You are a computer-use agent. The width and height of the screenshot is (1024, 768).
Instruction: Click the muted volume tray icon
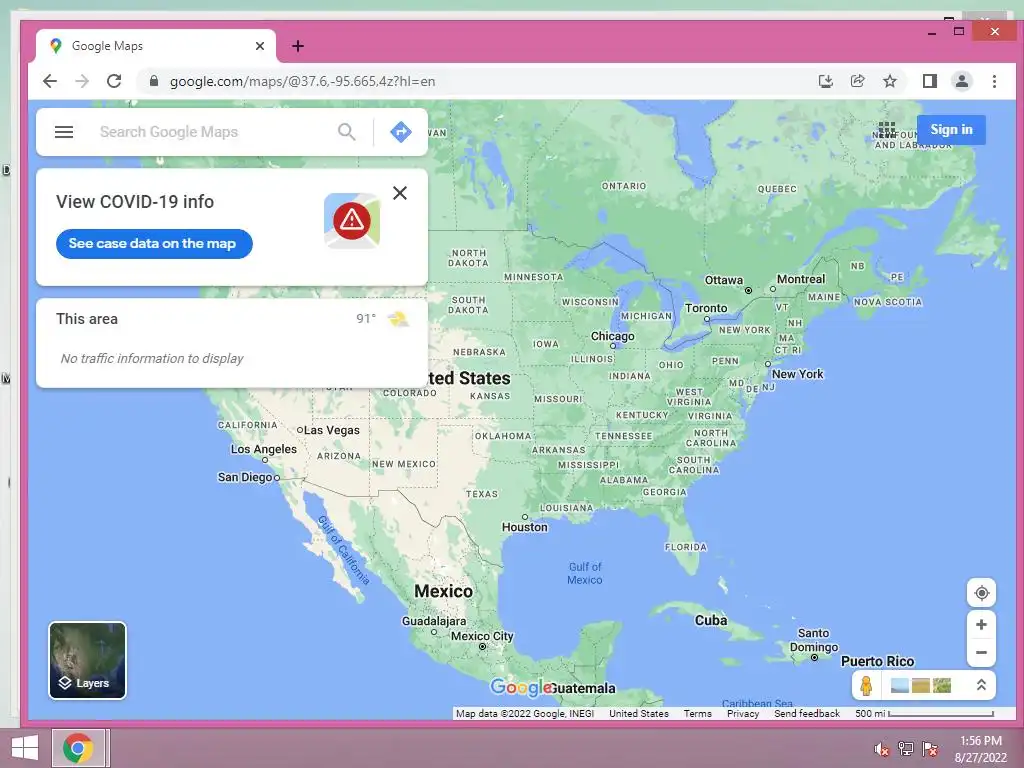click(x=882, y=749)
